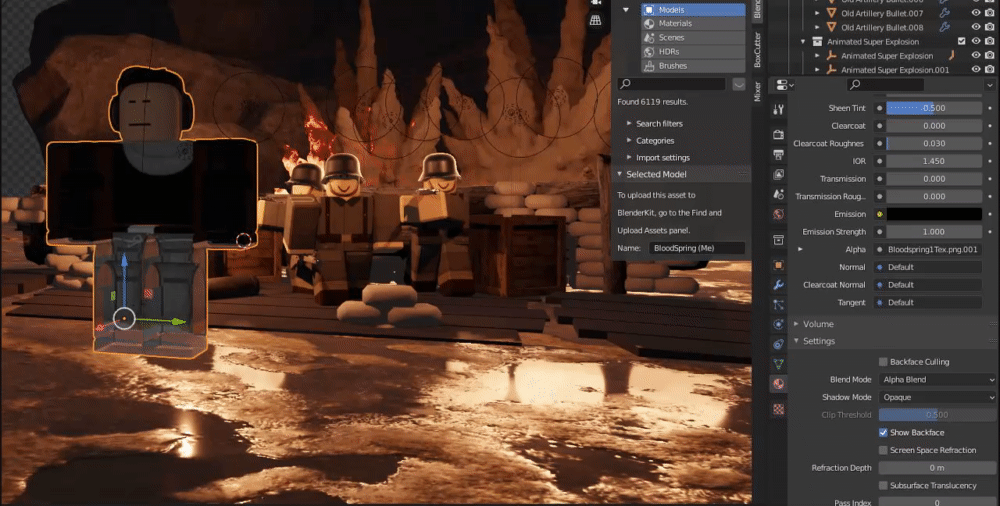Click the Clearcoat Normal Default field
The height and width of the screenshot is (506, 1000).
[929, 285]
